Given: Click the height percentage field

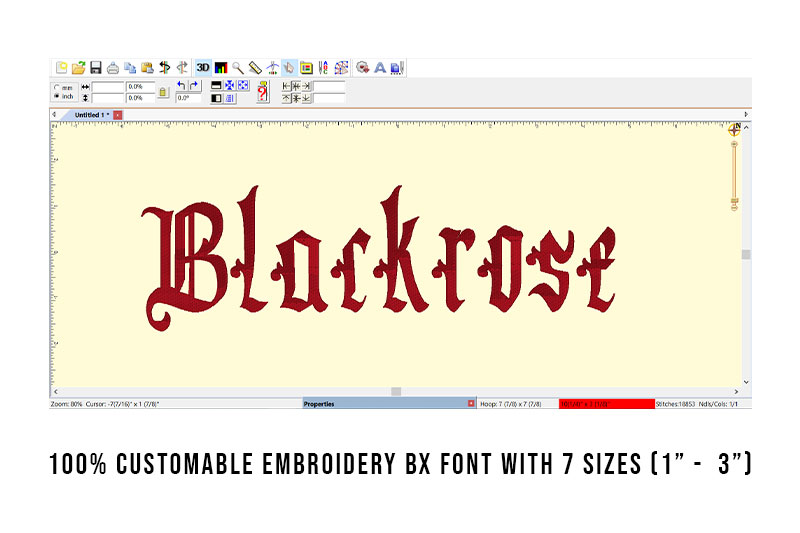Looking at the screenshot, I should point(140,98).
